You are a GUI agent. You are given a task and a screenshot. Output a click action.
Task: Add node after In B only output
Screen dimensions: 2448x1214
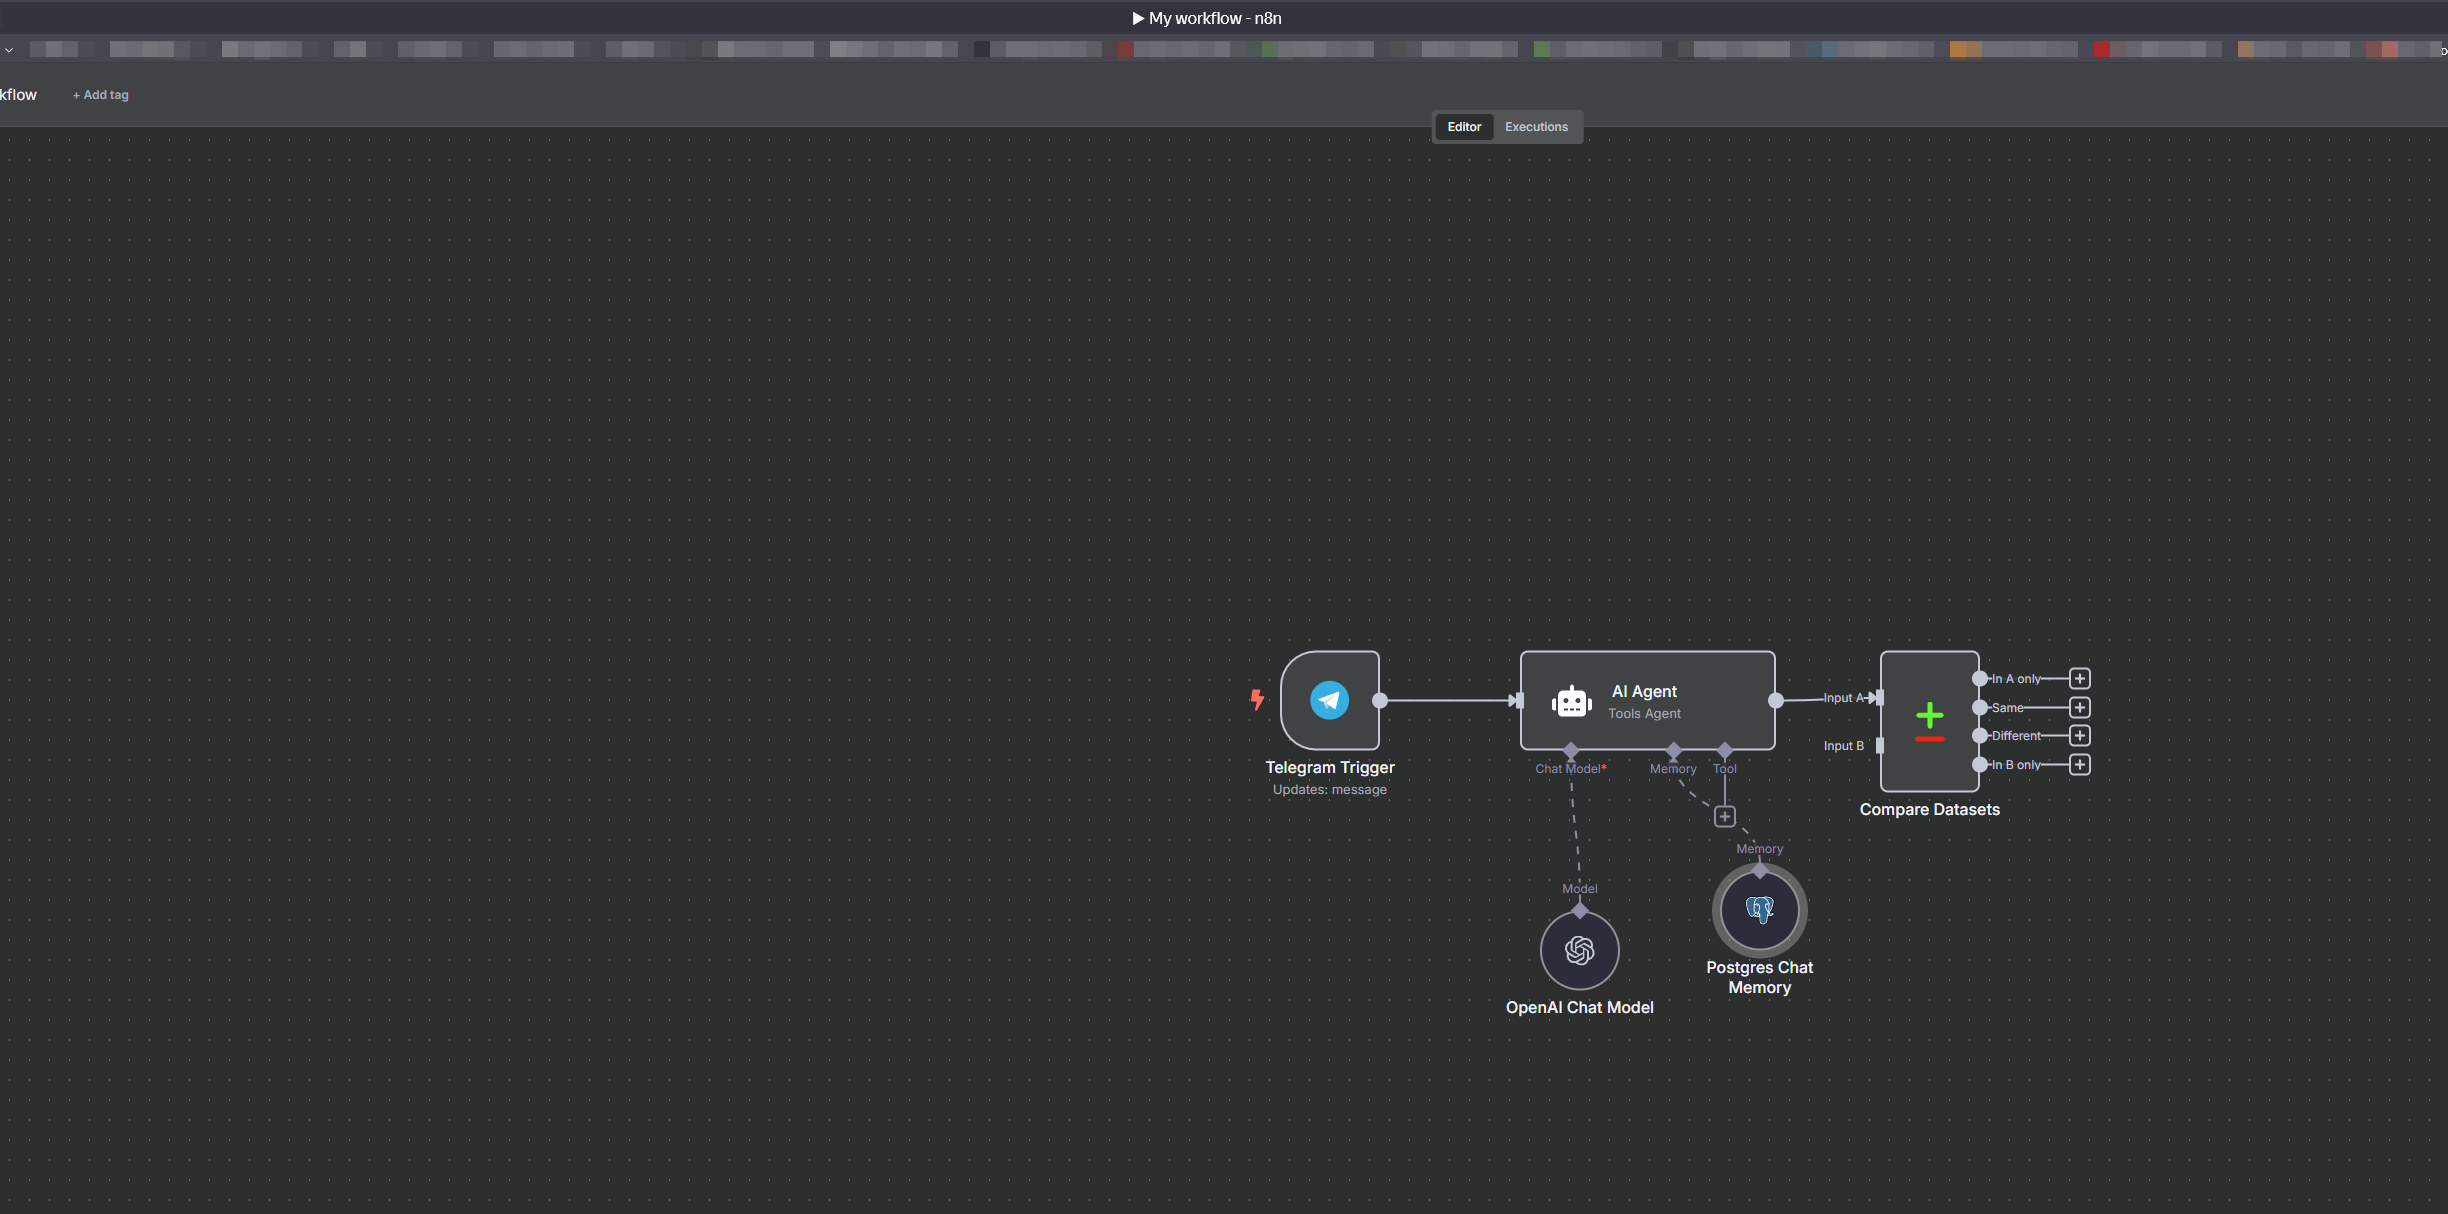2080,765
